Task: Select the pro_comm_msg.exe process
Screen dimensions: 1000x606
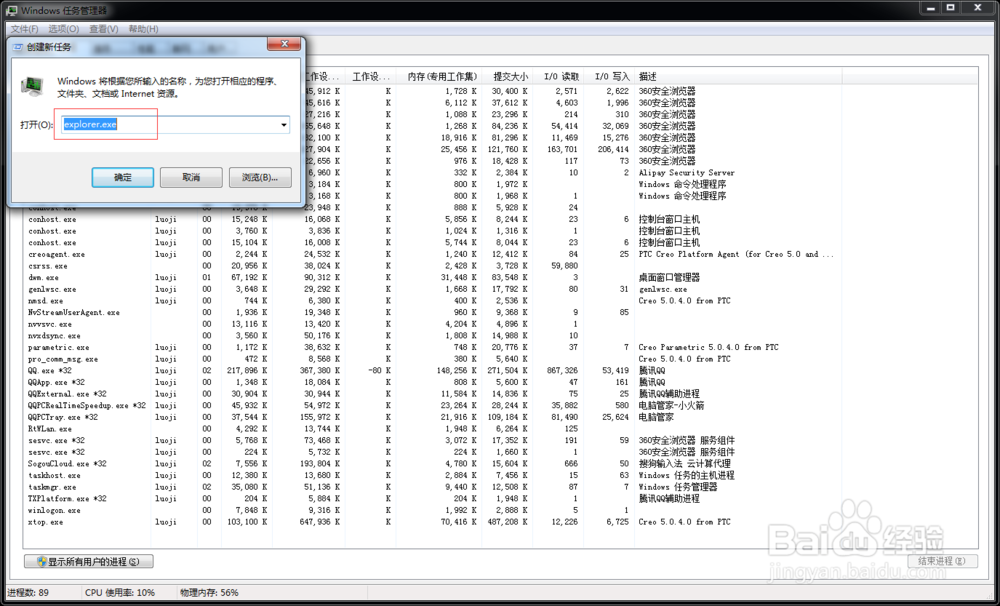Action: click(62, 359)
